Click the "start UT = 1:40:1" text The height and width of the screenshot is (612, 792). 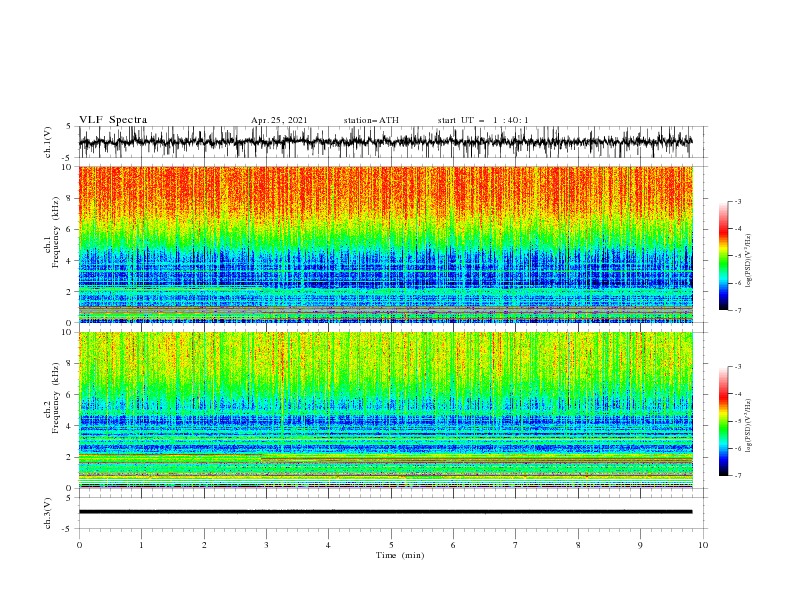483,120
